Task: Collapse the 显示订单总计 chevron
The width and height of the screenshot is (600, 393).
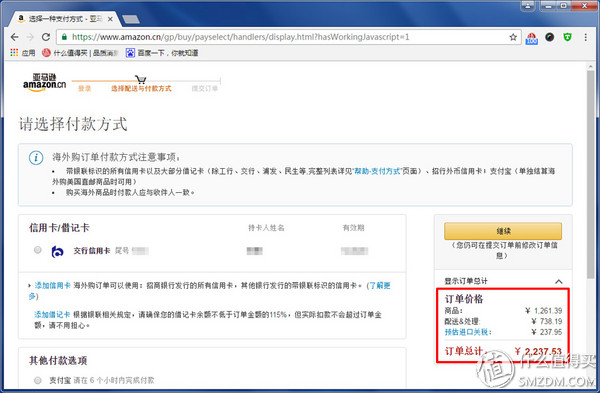Action: click(559, 281)
